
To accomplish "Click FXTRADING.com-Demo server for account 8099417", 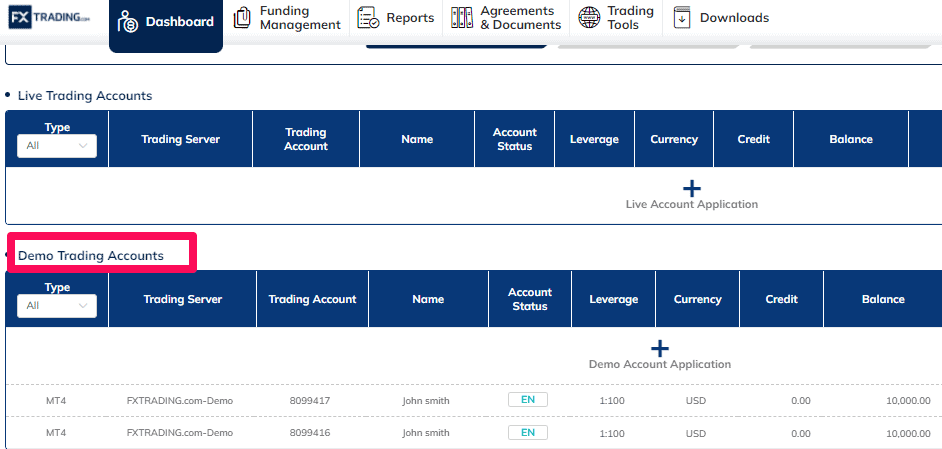I will [x=180, y=400].
